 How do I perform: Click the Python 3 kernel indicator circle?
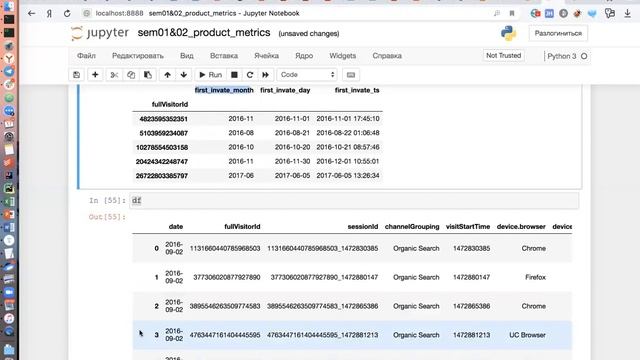pos(584,56)
